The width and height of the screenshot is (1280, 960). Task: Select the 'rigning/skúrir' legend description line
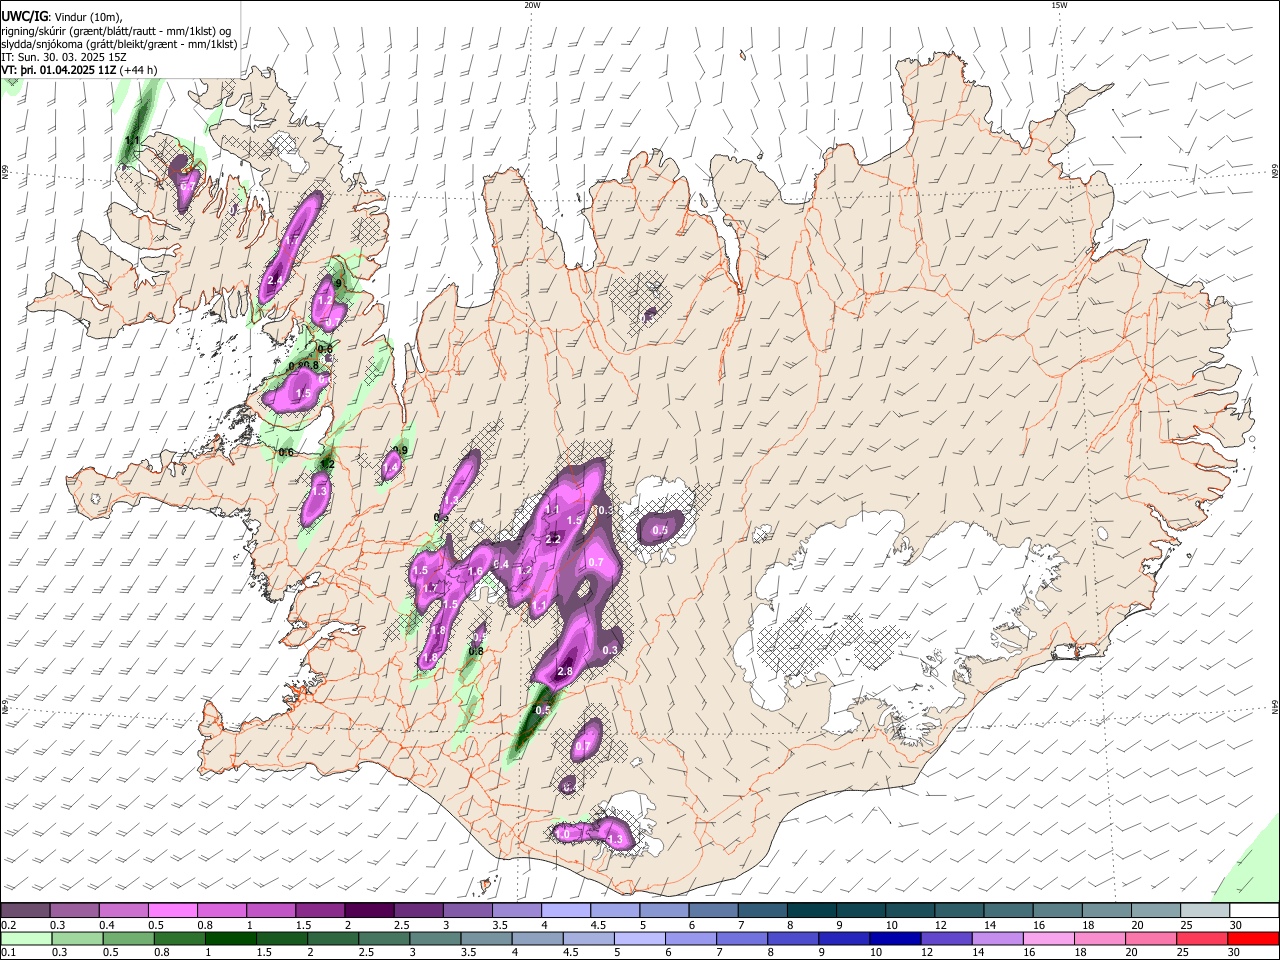pyautogui.click(x=116, y=31)
